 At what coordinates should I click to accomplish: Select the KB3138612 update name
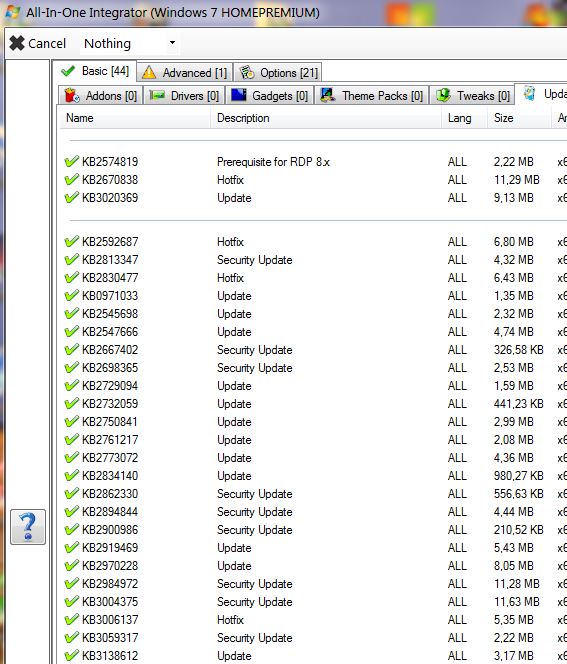(x=110, y=656)
